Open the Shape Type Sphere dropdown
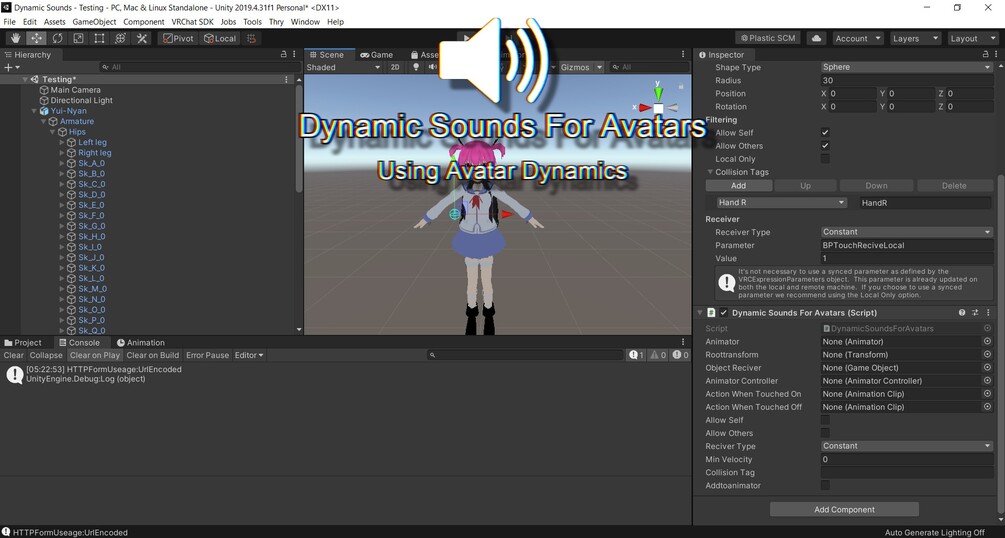Screen dimensions: 1005x538 907,67
